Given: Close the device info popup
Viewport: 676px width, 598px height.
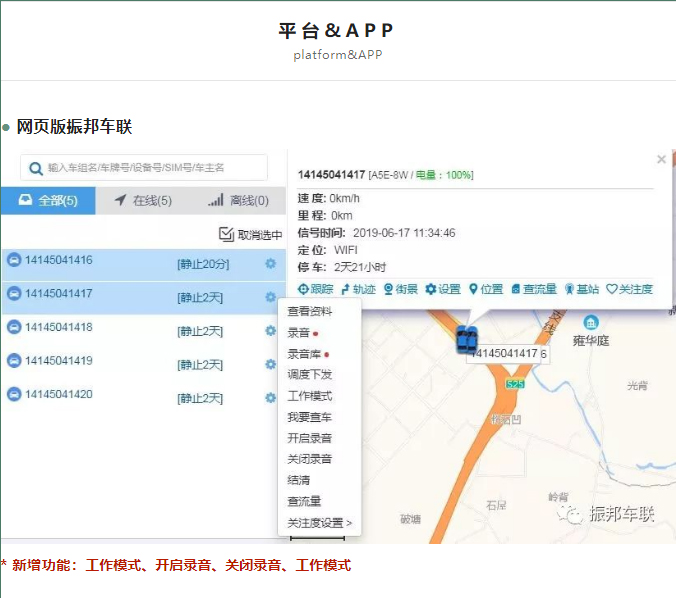Looking at the screenshot, I should [x=661, y=159].
